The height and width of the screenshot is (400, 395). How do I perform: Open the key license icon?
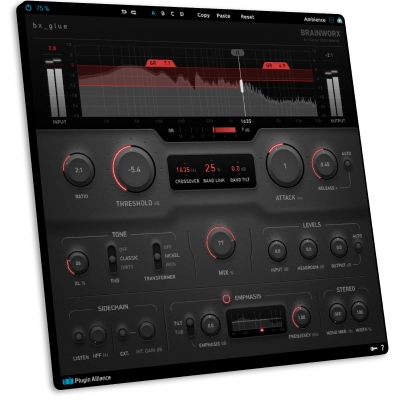point(373,349)
